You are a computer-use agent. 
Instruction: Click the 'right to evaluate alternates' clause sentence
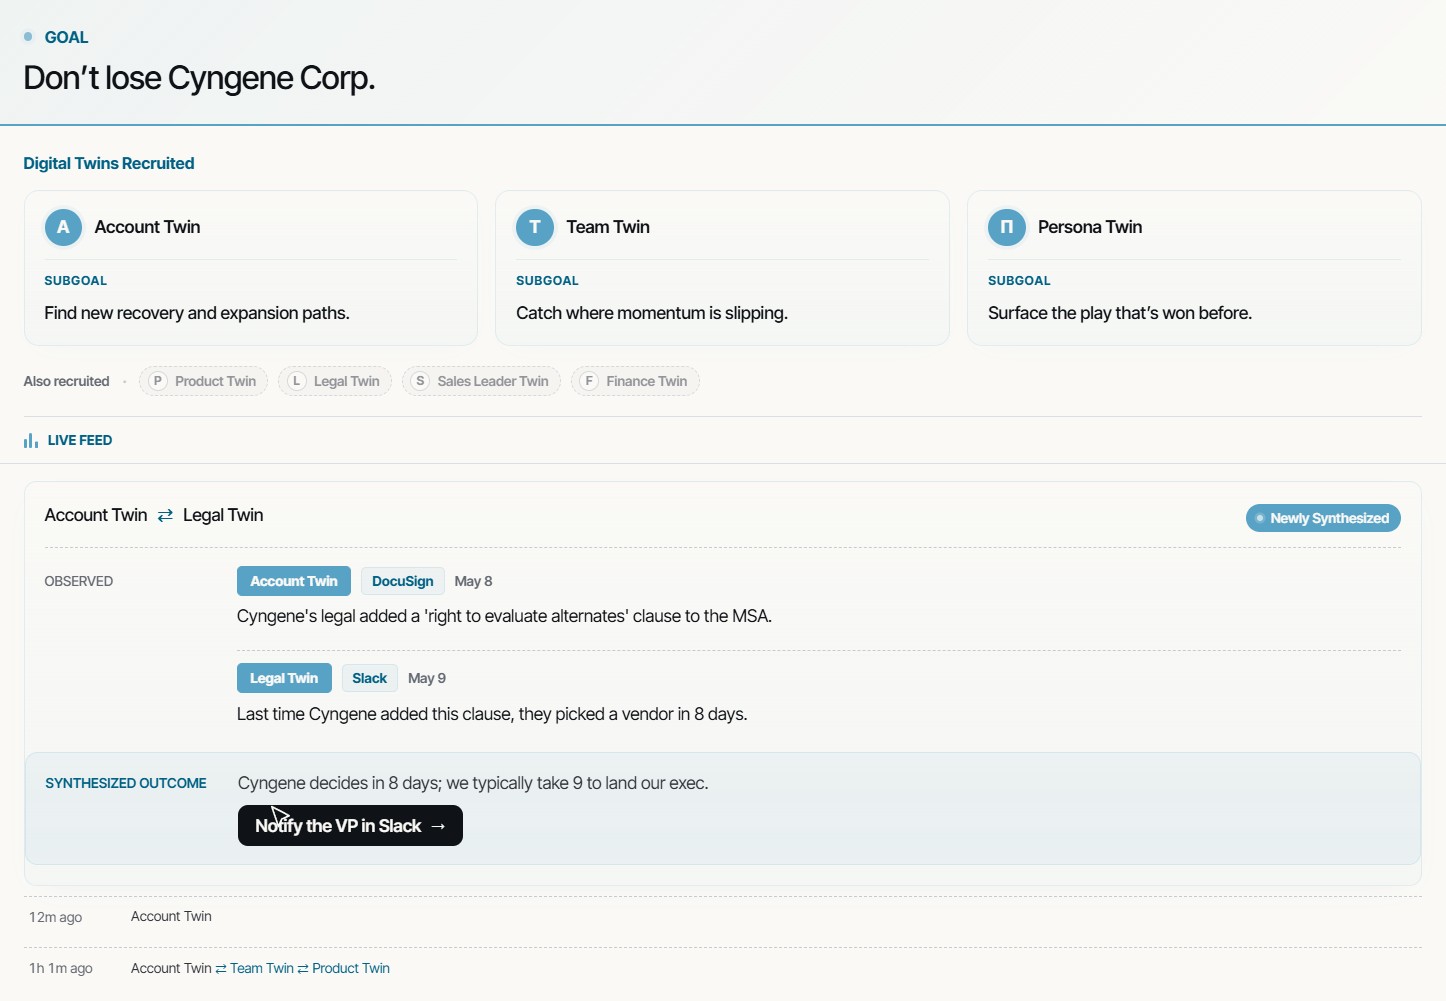(x=504, y=616)
